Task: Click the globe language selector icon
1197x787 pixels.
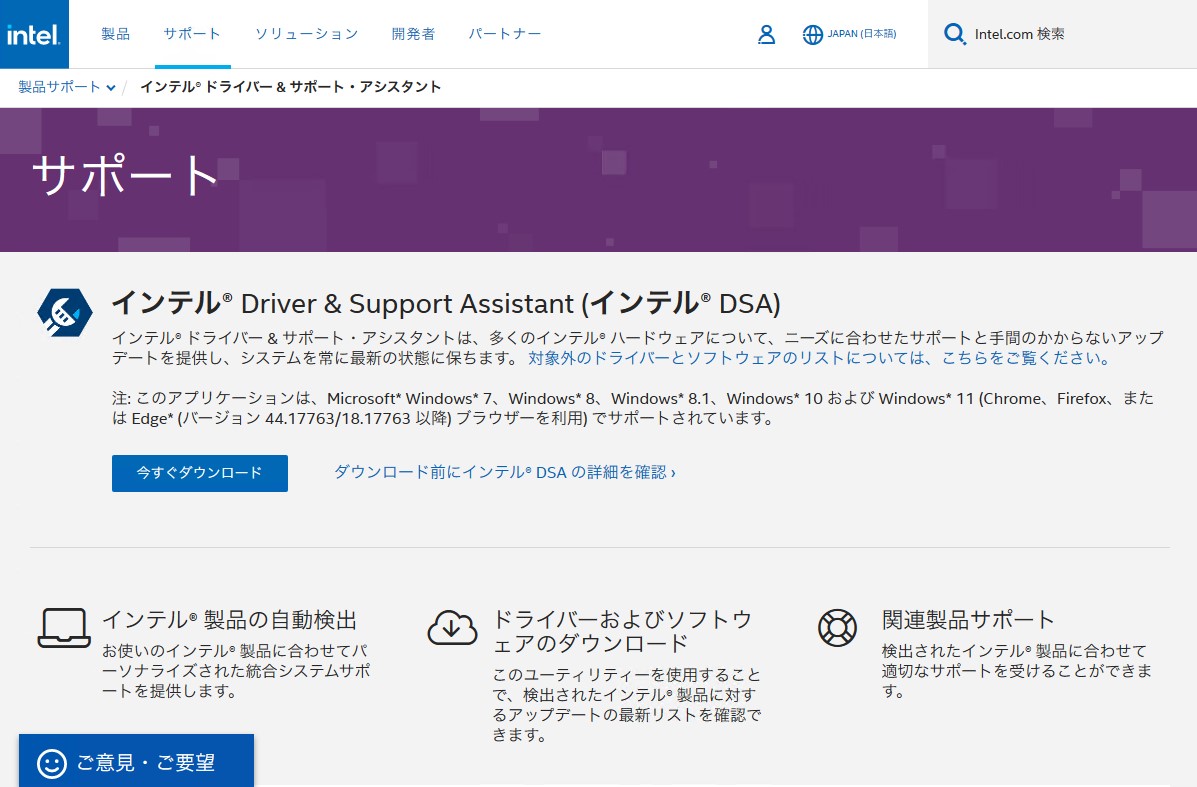Action: click(x=813, y=34)
